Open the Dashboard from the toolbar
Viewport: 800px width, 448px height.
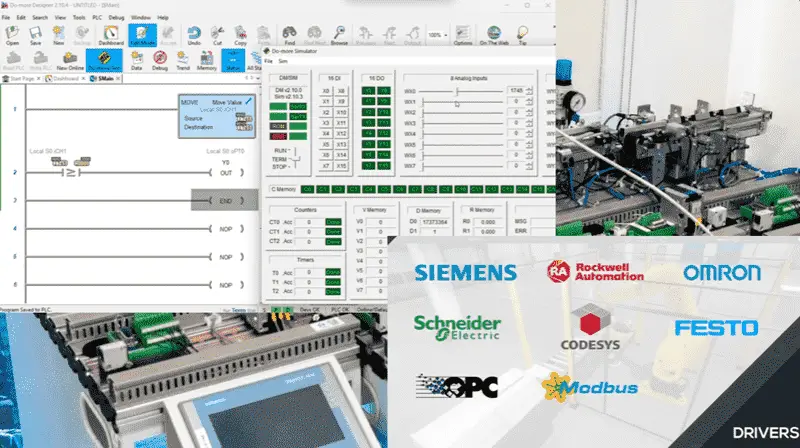111,35
